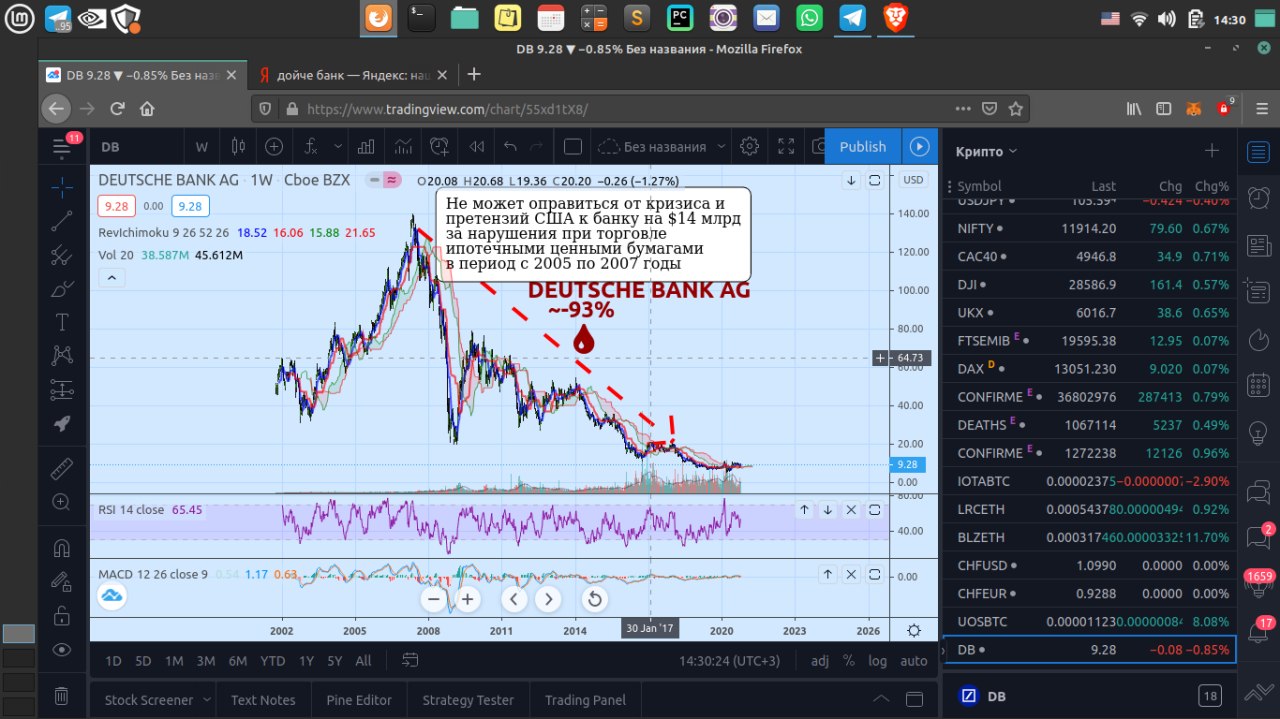The width and height of the screenshot is (1280, 719).
Task: Switch to Strategy Tester tab
Action: [468, 700]
